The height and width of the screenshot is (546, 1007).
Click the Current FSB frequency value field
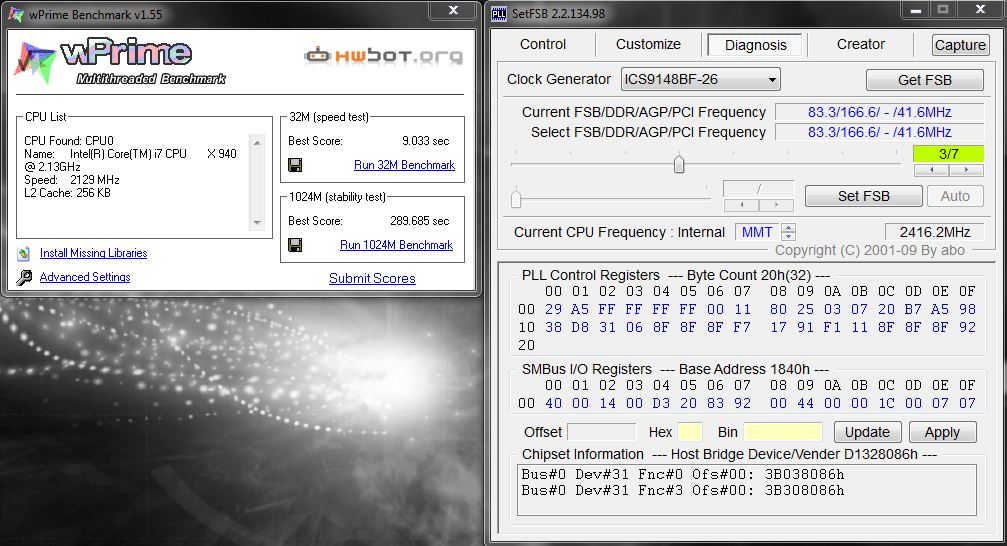coord(879,112)
